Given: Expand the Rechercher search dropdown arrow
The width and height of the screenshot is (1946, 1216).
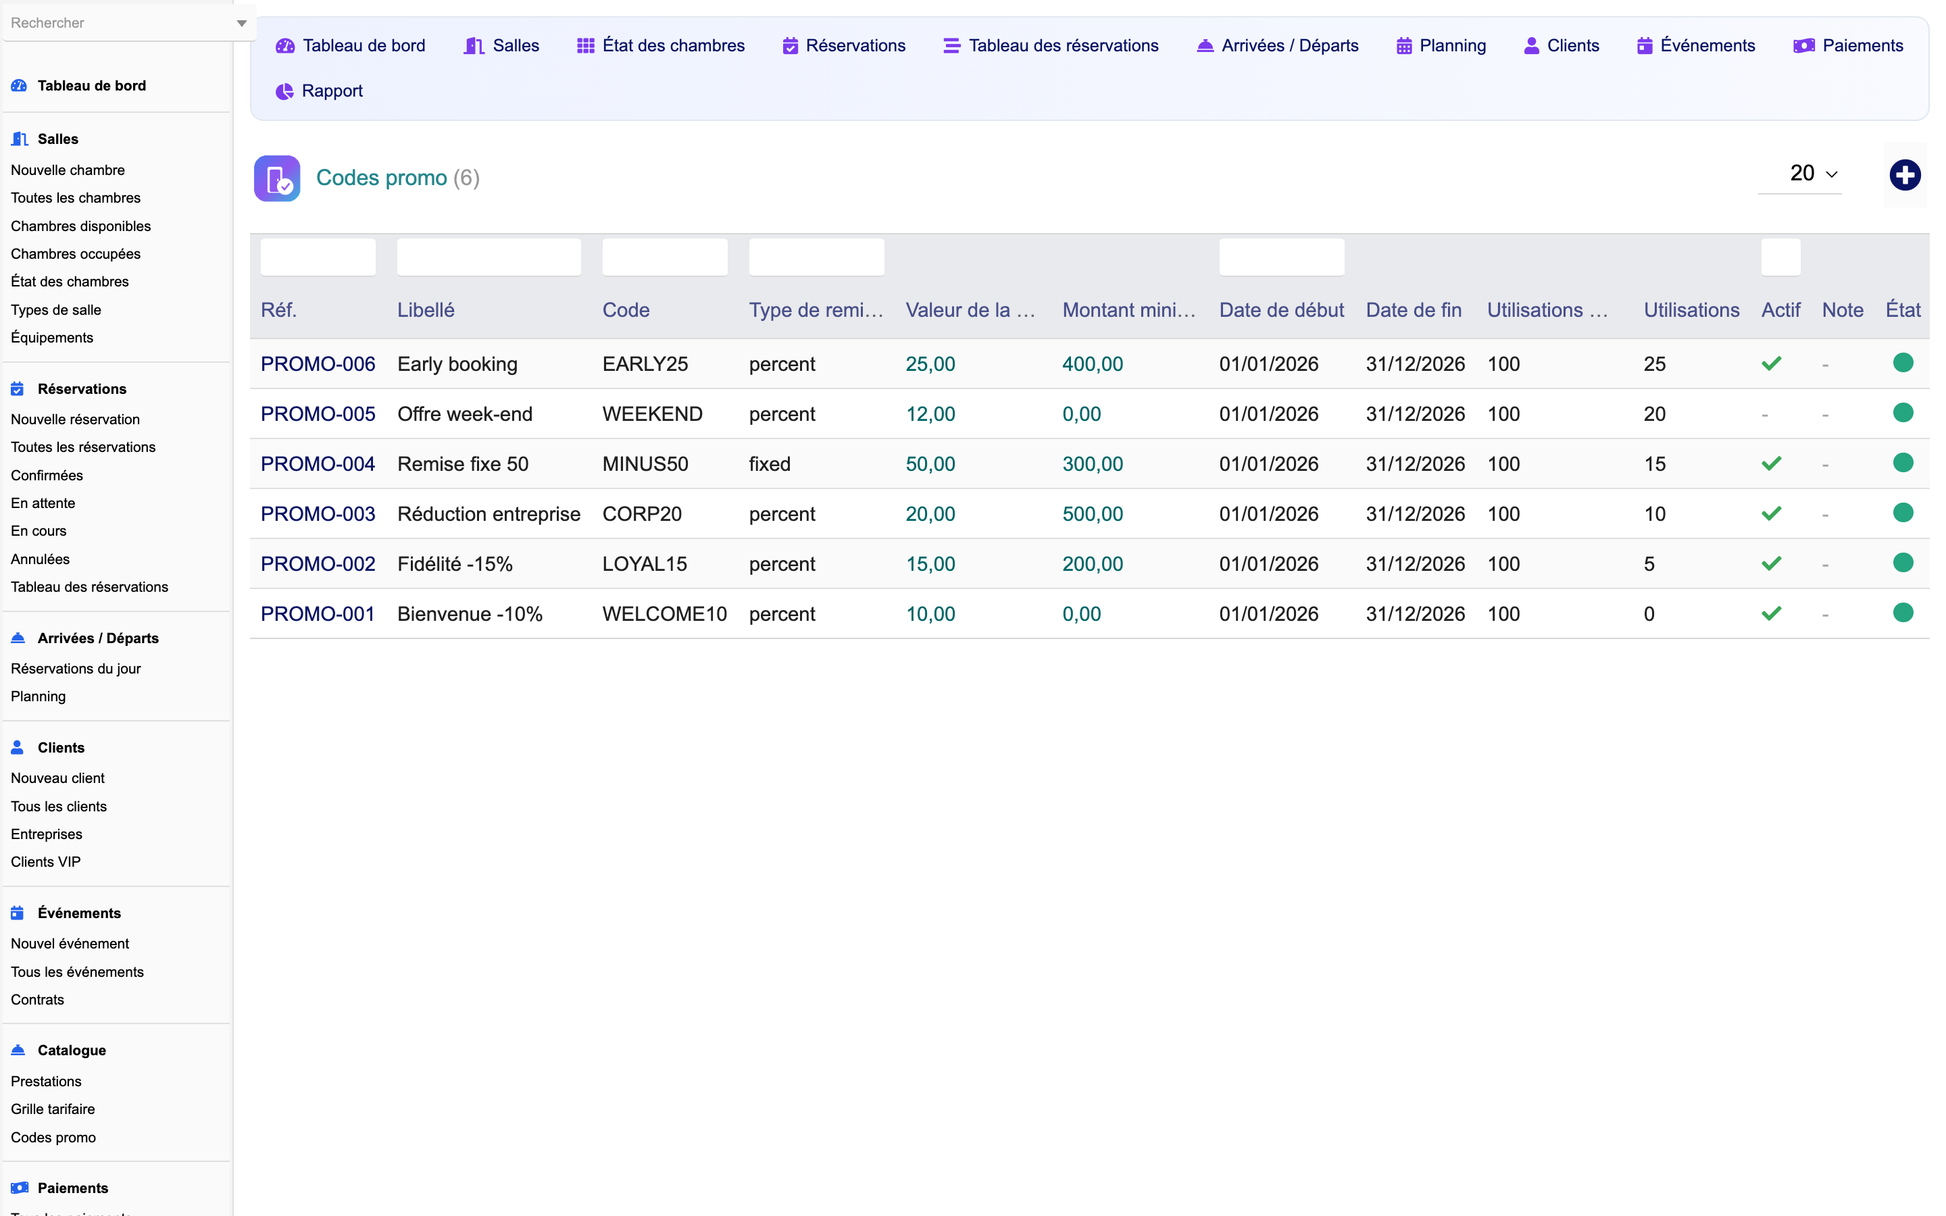Looking at the screenshot, I should point(241,23).
